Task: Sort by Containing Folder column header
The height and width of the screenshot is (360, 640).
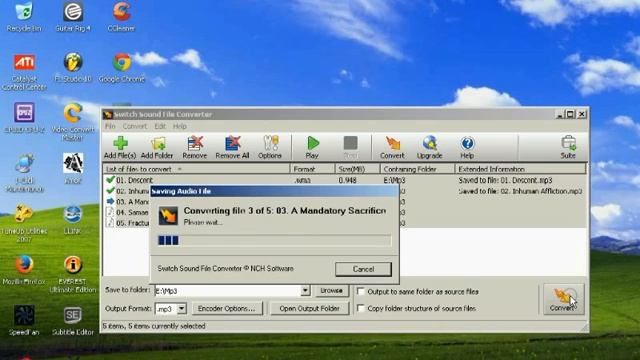Action: 417,169
